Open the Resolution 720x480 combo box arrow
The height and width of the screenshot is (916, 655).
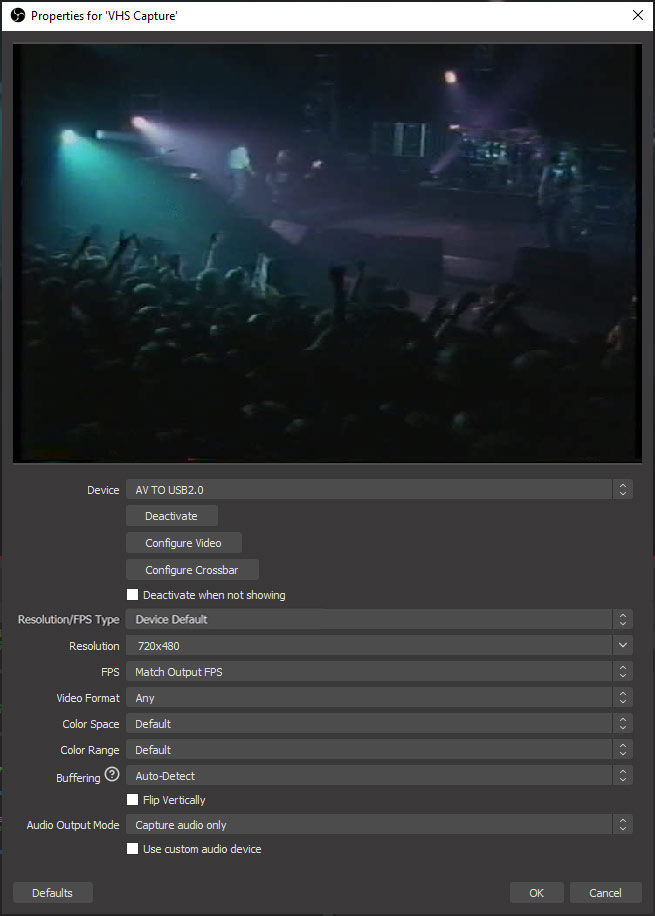[x=623, y=646]
